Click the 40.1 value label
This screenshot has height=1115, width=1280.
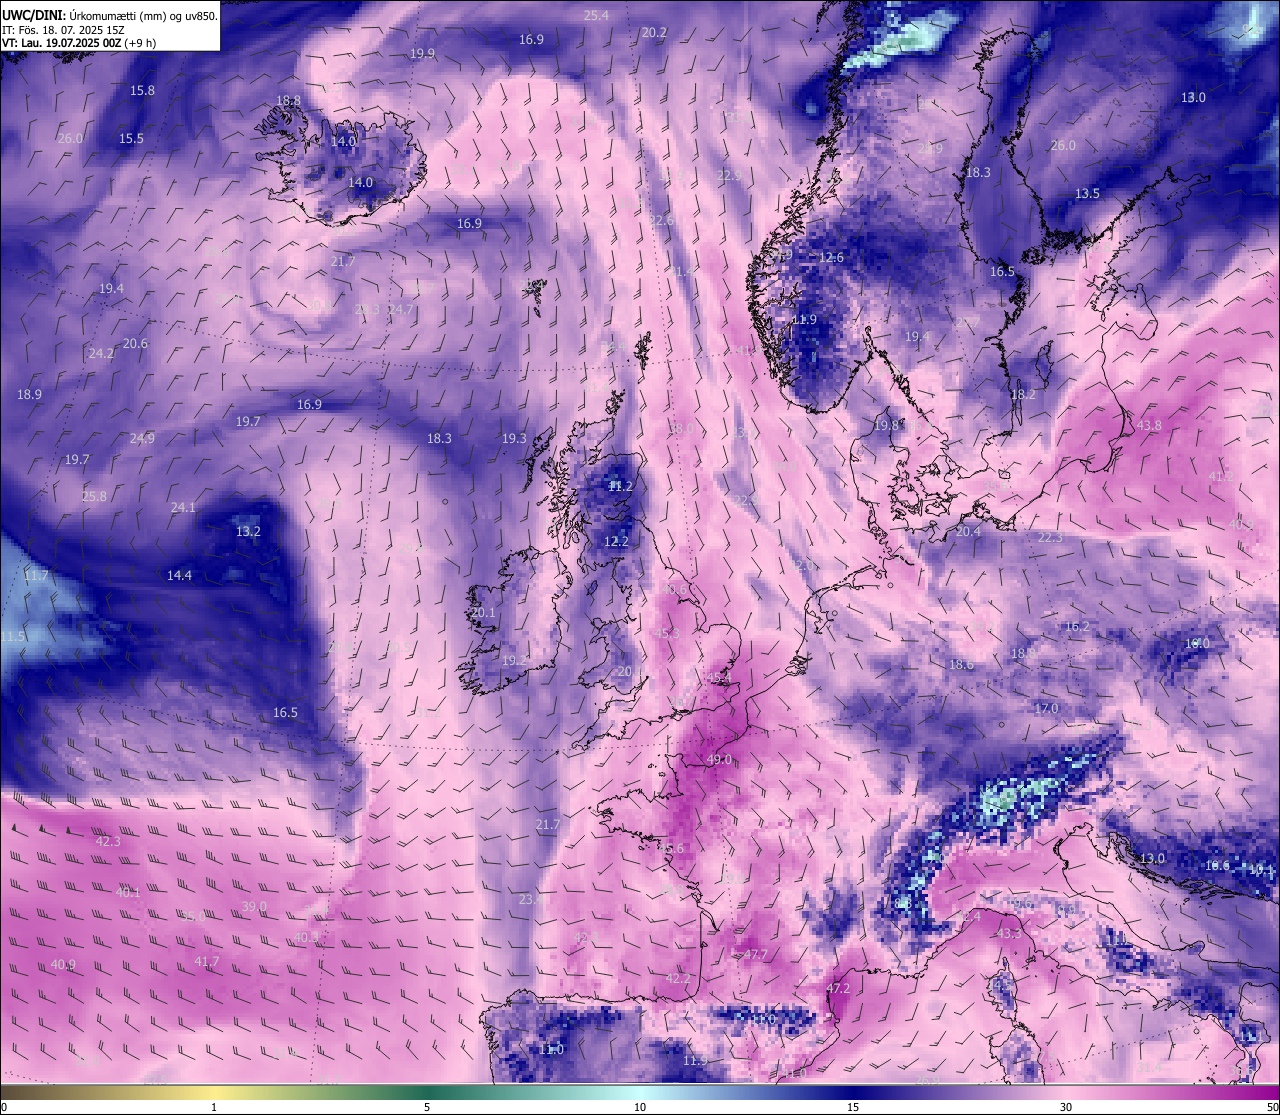pyautogui.click(x=128, y=892)
